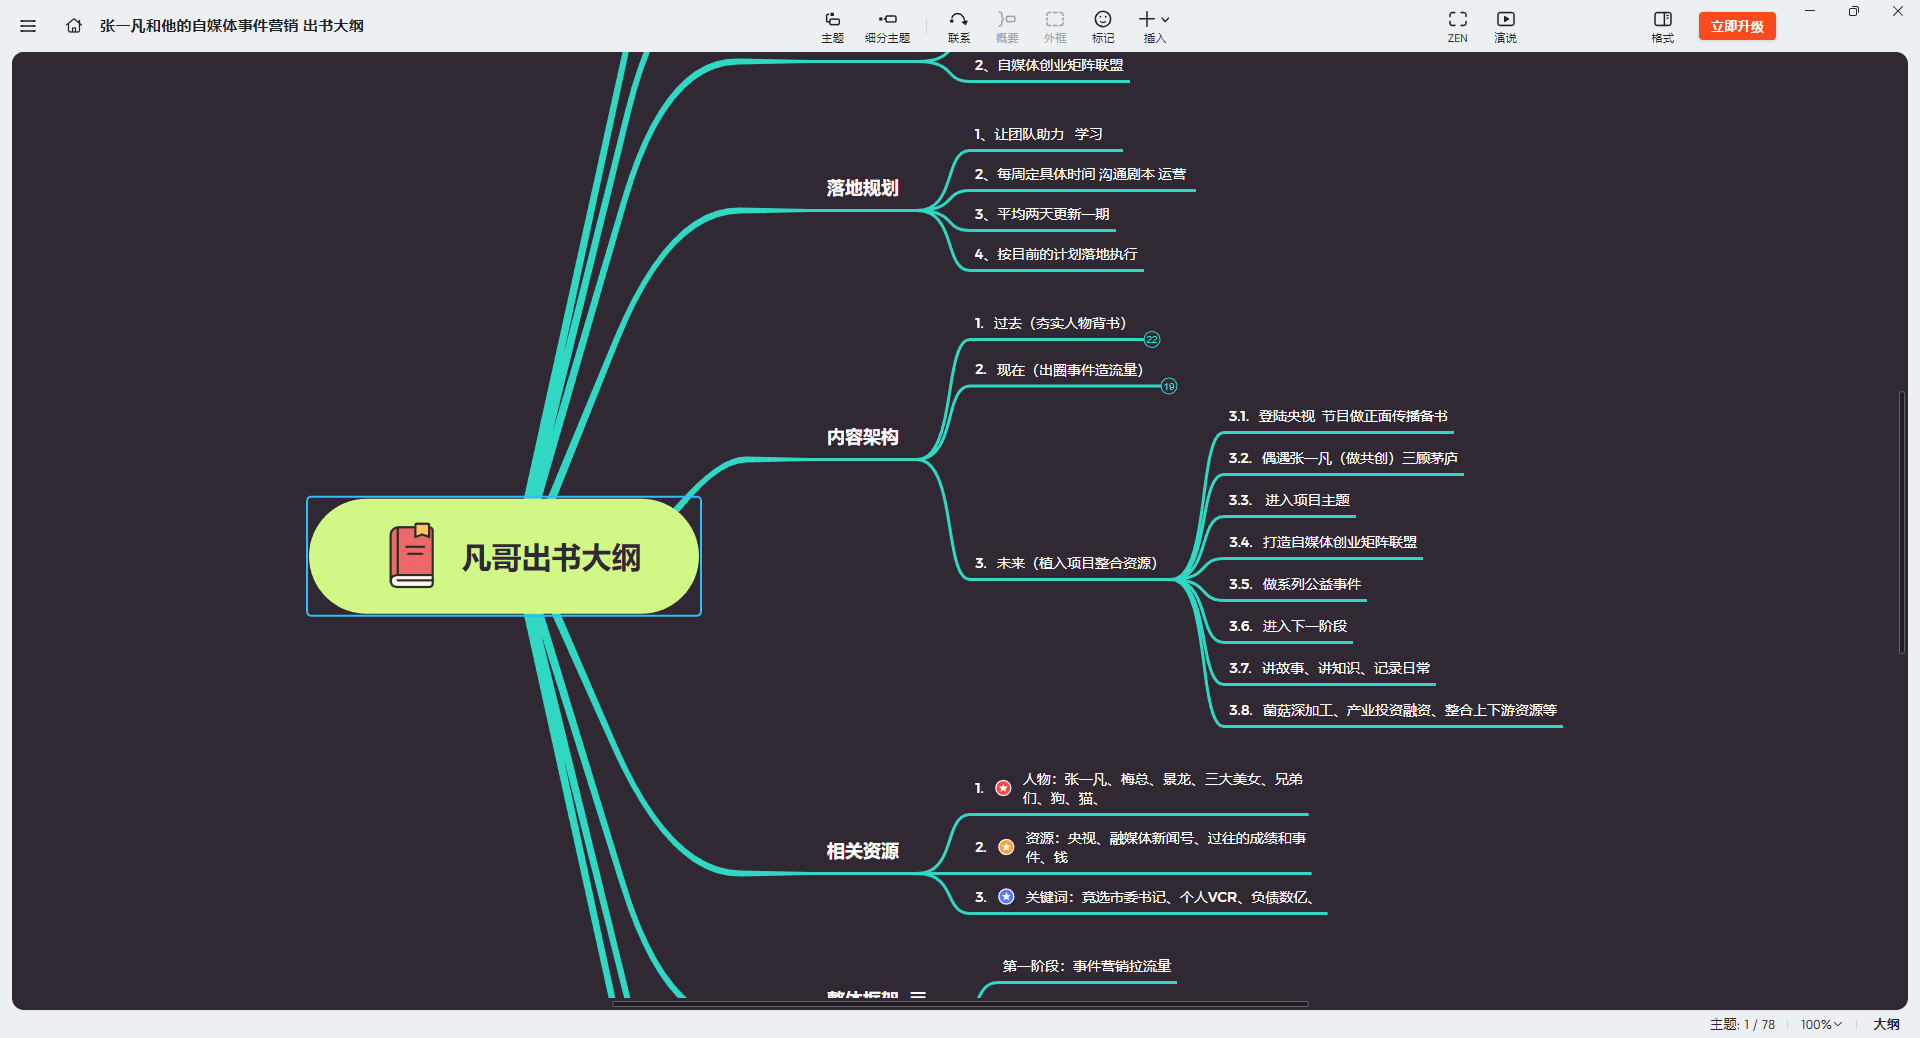The height and width of the screenshot is (1038, 1920).
Task: Switch to the 大纲 outline view
Action: point(1886,1024)
